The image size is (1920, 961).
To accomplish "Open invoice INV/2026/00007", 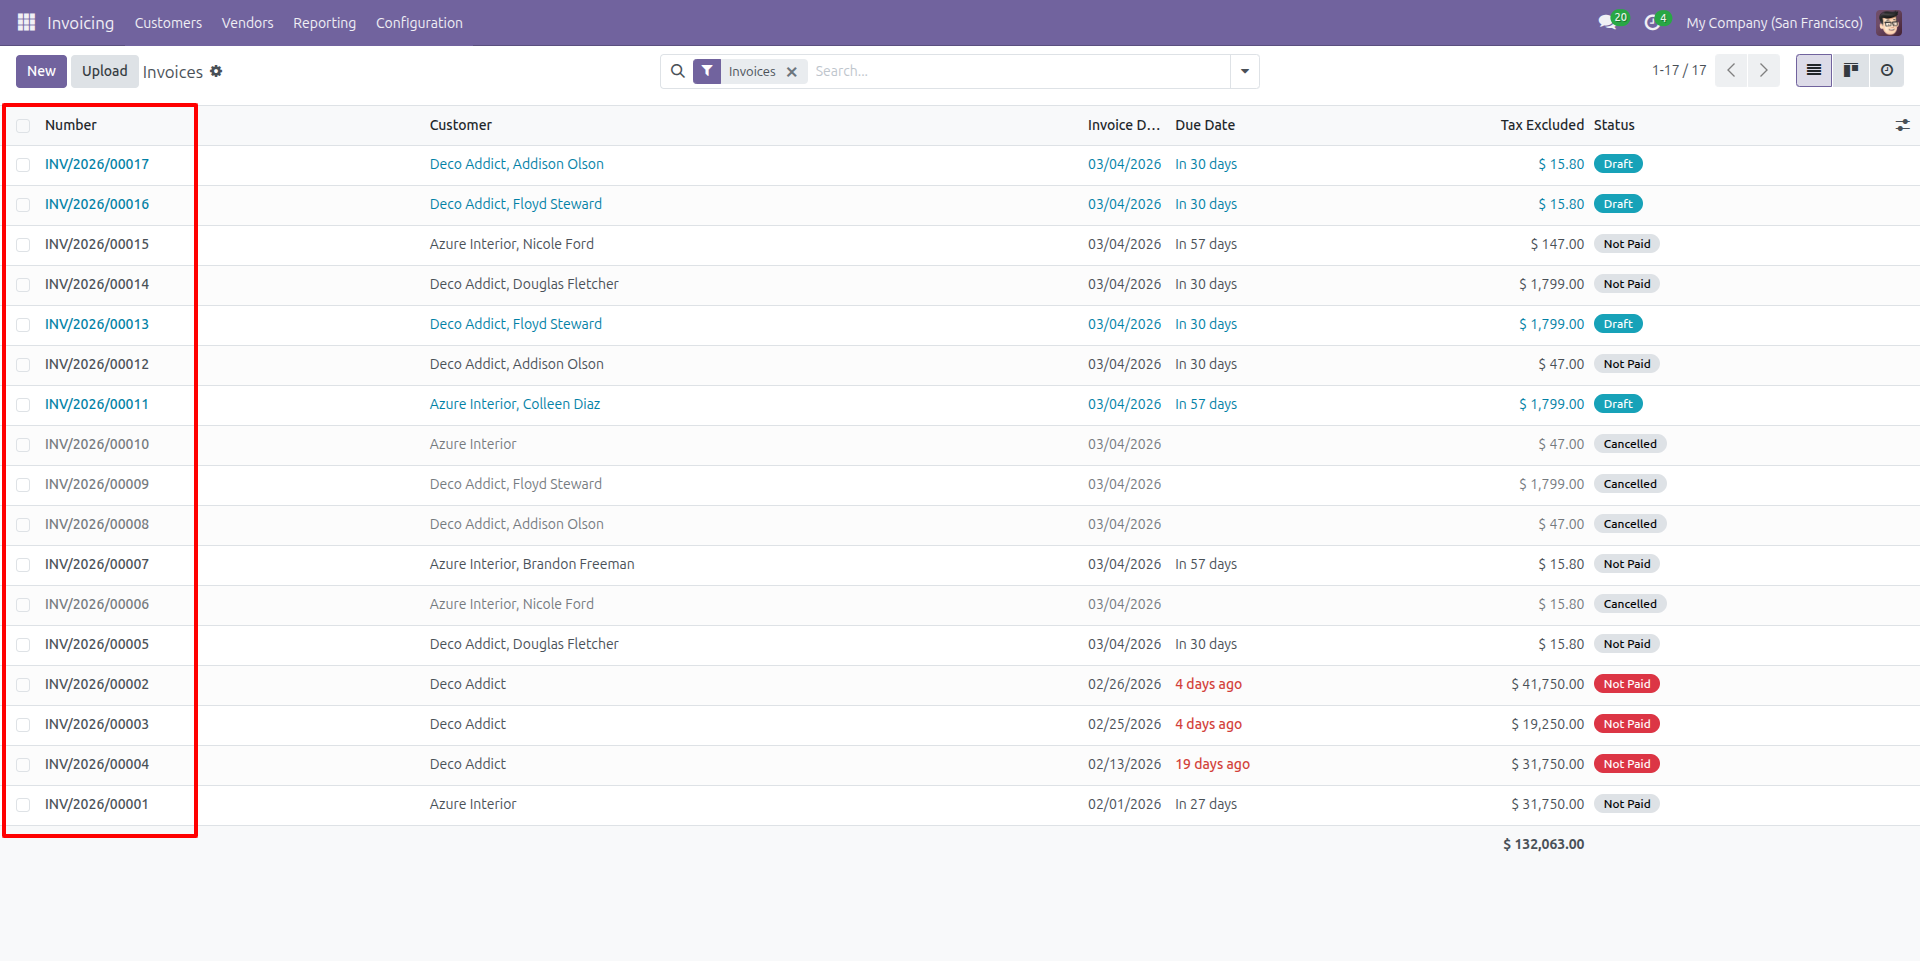I will [97, 564].
